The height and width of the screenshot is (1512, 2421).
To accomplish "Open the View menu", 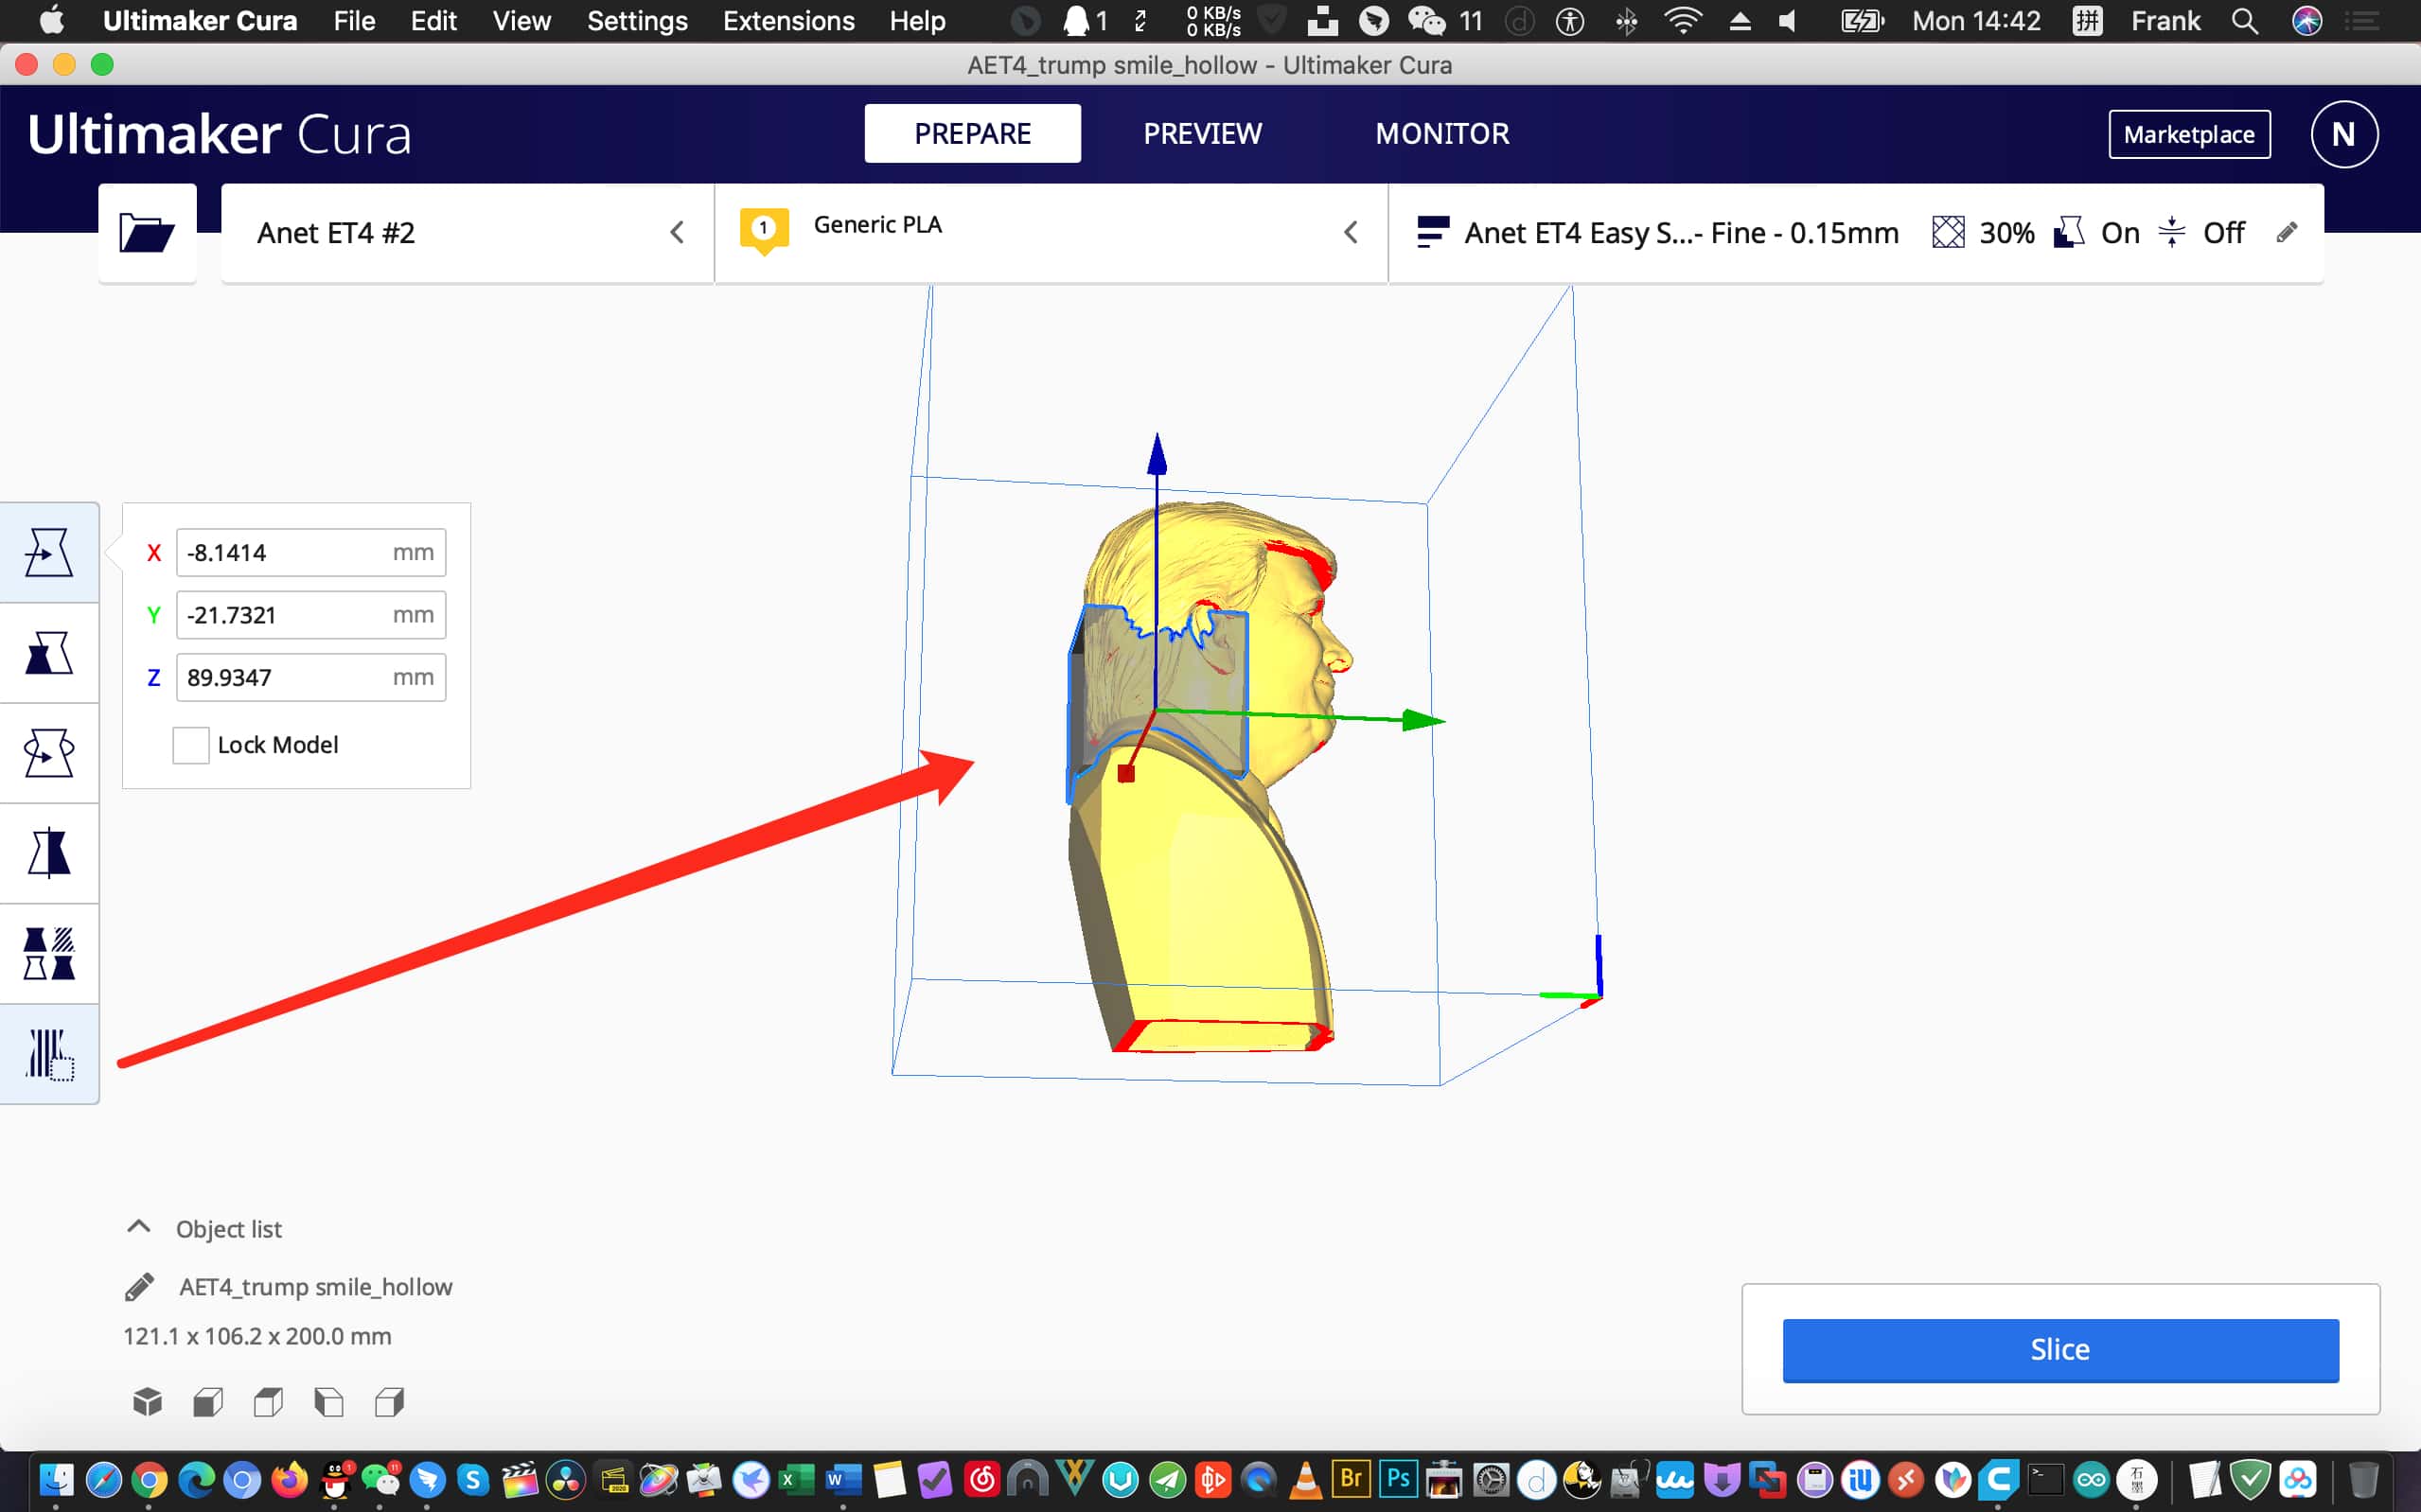I will [521, 21].
